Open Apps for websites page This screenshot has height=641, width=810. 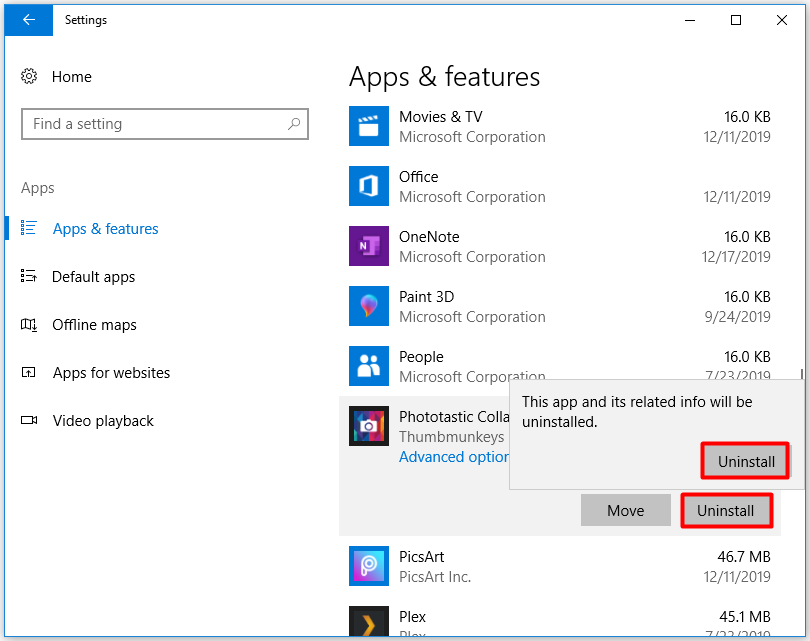coord(112,372)
